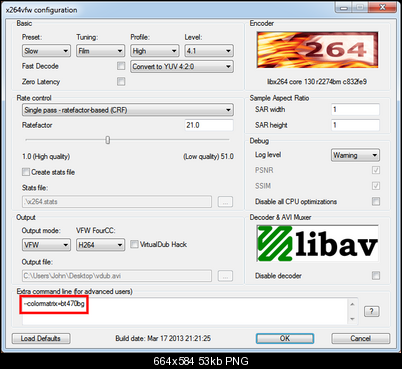Click the Stats file path field
The image size is (402, 369).
pos(117,202)
